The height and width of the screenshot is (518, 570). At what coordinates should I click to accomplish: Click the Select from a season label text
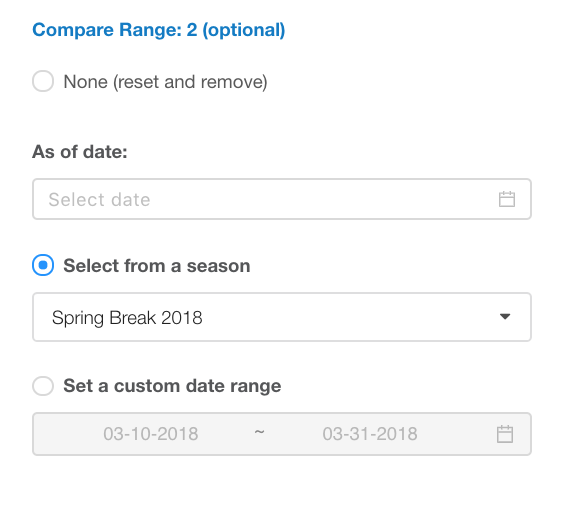point(157,266)
